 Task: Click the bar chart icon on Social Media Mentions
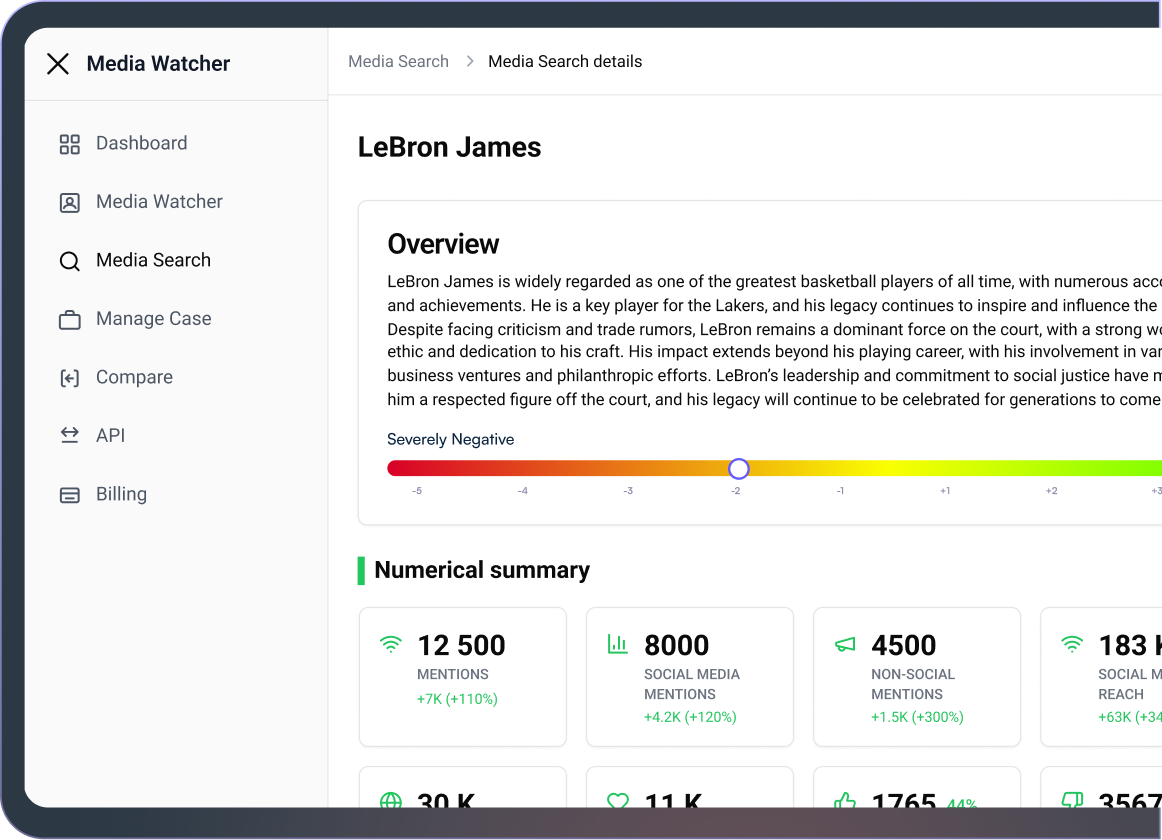point(617,644)
